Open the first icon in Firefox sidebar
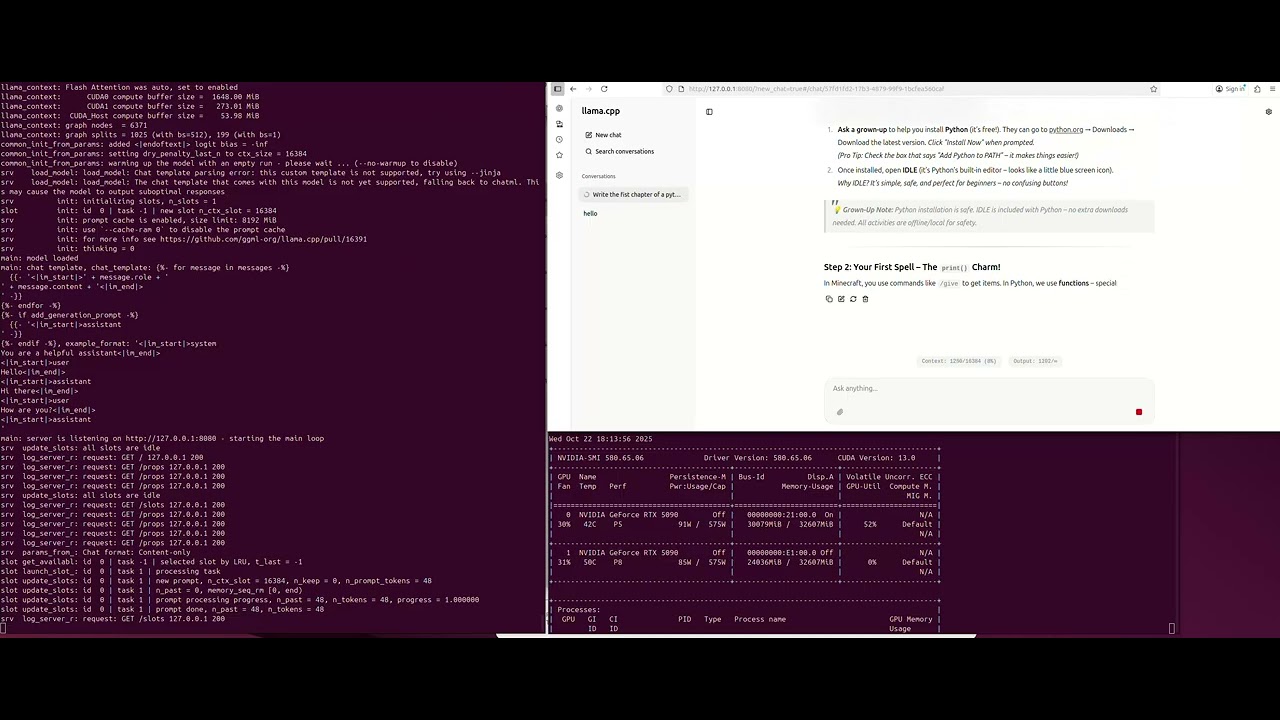1280x720 pixels. [x=559, y=108]
